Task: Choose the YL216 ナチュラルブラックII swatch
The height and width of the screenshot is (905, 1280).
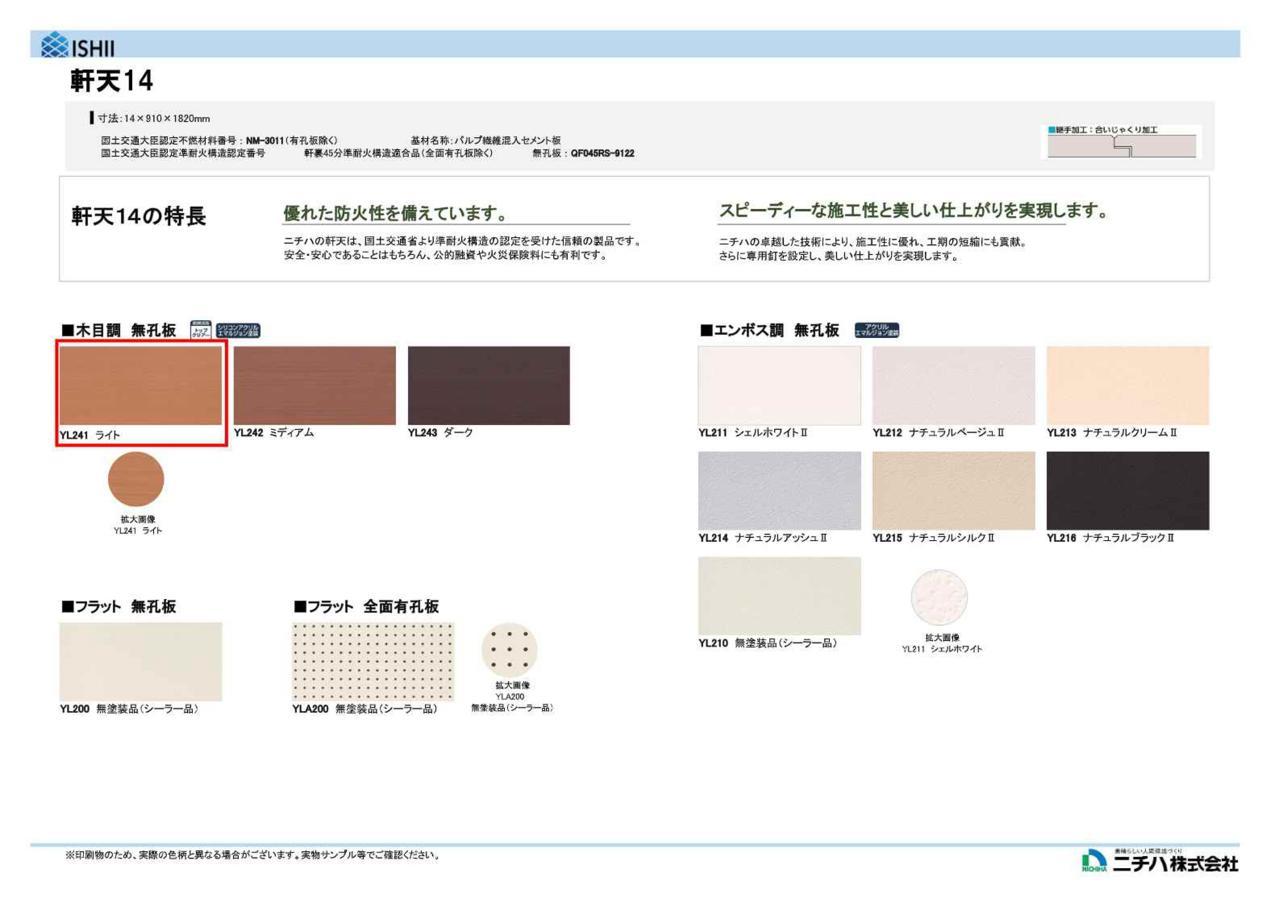Action: click(x=1128, y=491)
